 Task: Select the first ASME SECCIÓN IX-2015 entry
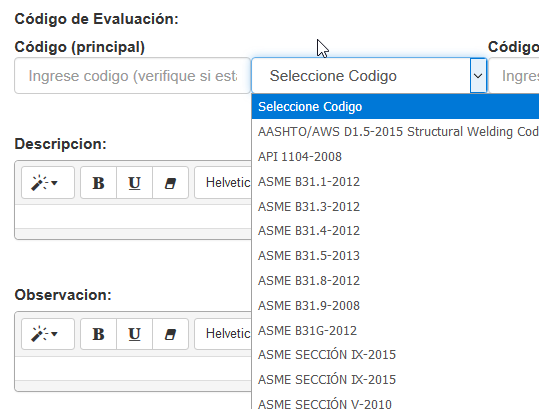(x=395, y=355)
